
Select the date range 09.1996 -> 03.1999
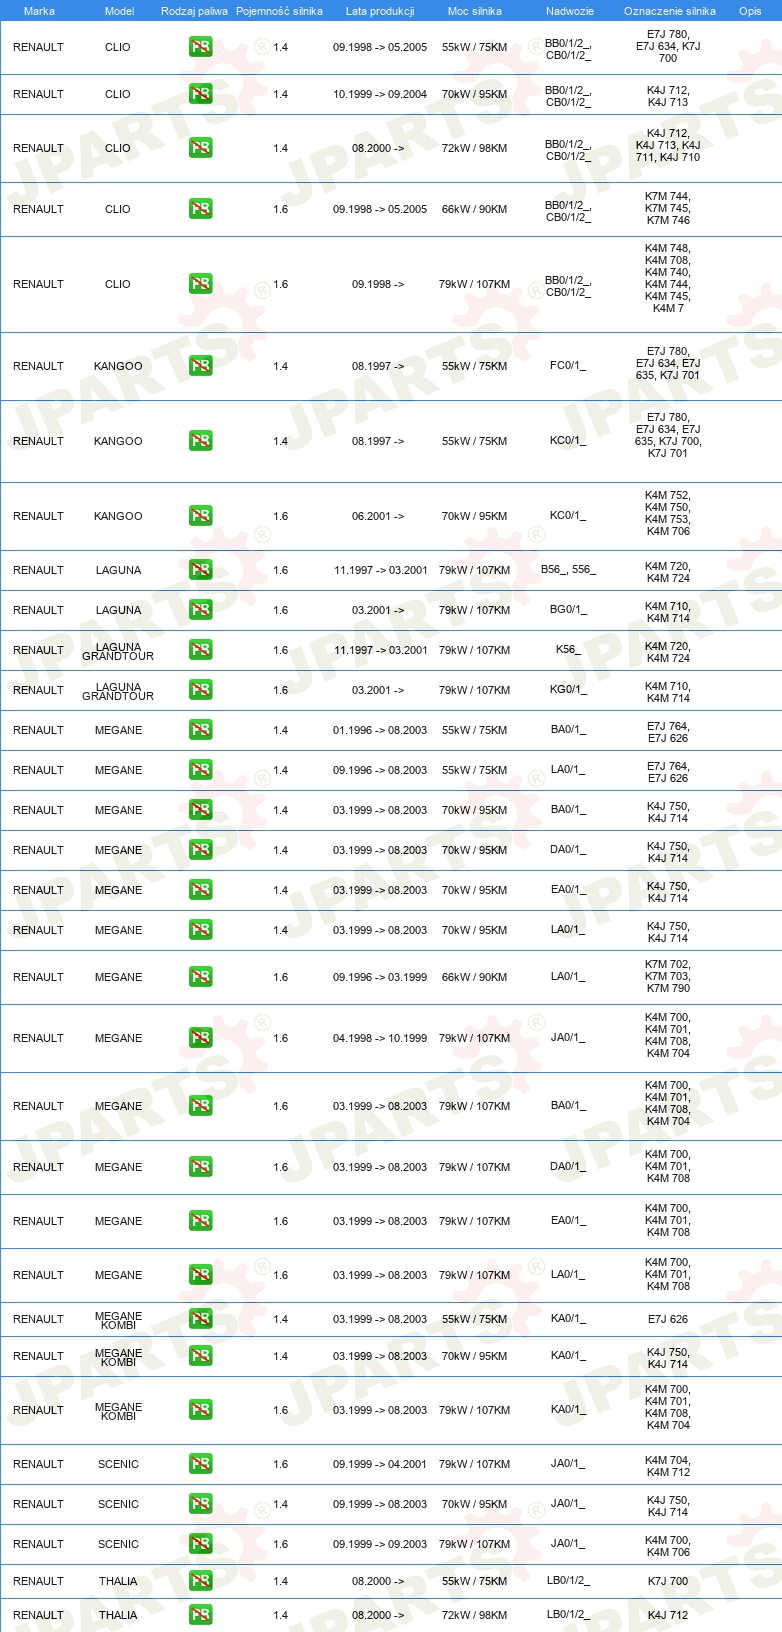click(x=380, y=977)
